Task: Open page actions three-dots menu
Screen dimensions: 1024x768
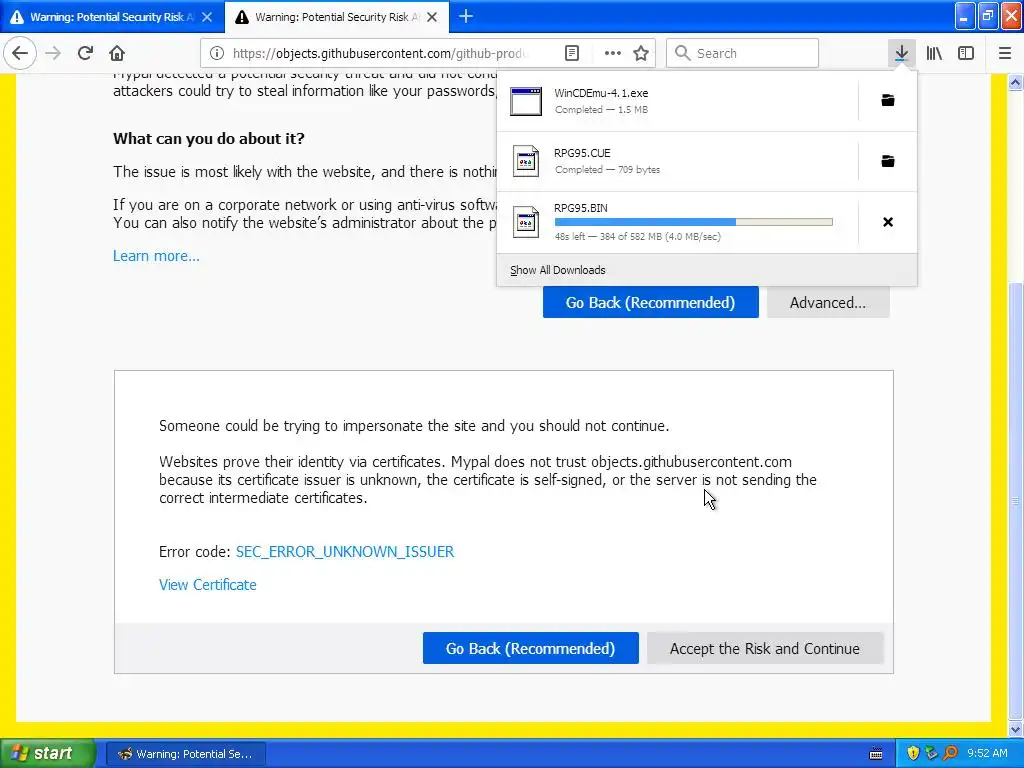Action: (613, 54)
